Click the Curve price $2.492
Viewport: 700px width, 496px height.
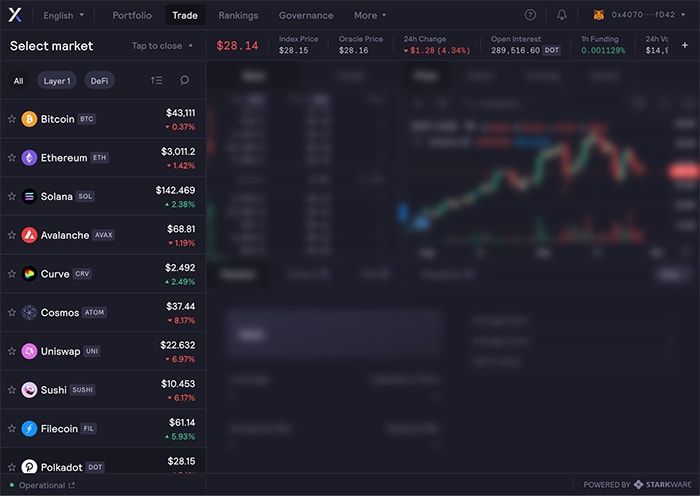[180, 267]
